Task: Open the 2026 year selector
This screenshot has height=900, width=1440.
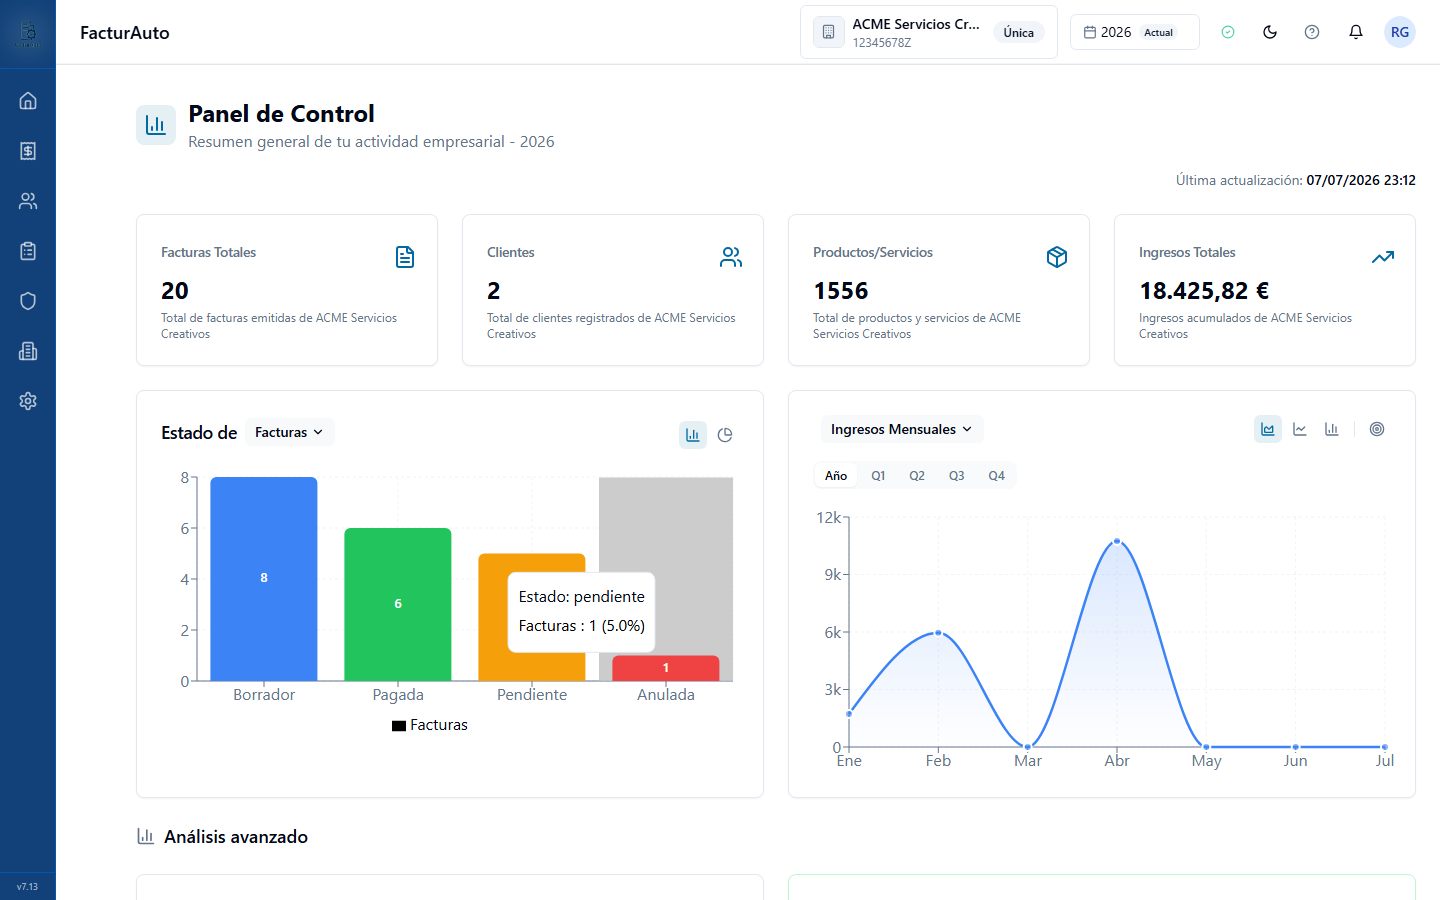Action: click(1135, 32)
